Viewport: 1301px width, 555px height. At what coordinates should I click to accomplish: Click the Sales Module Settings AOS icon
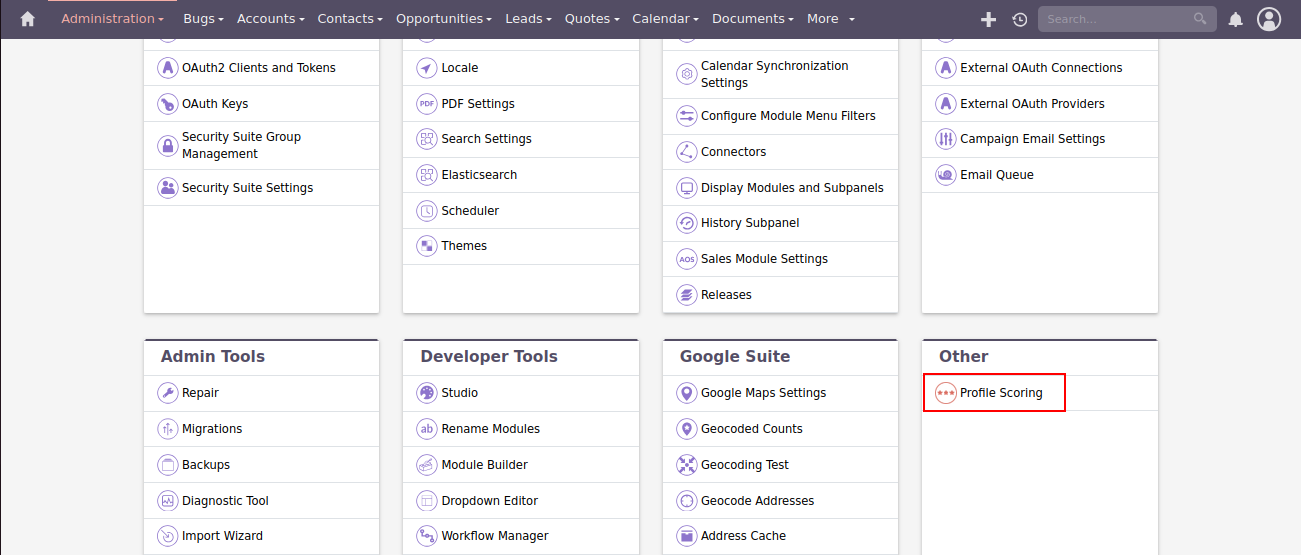tap(686, 259)
